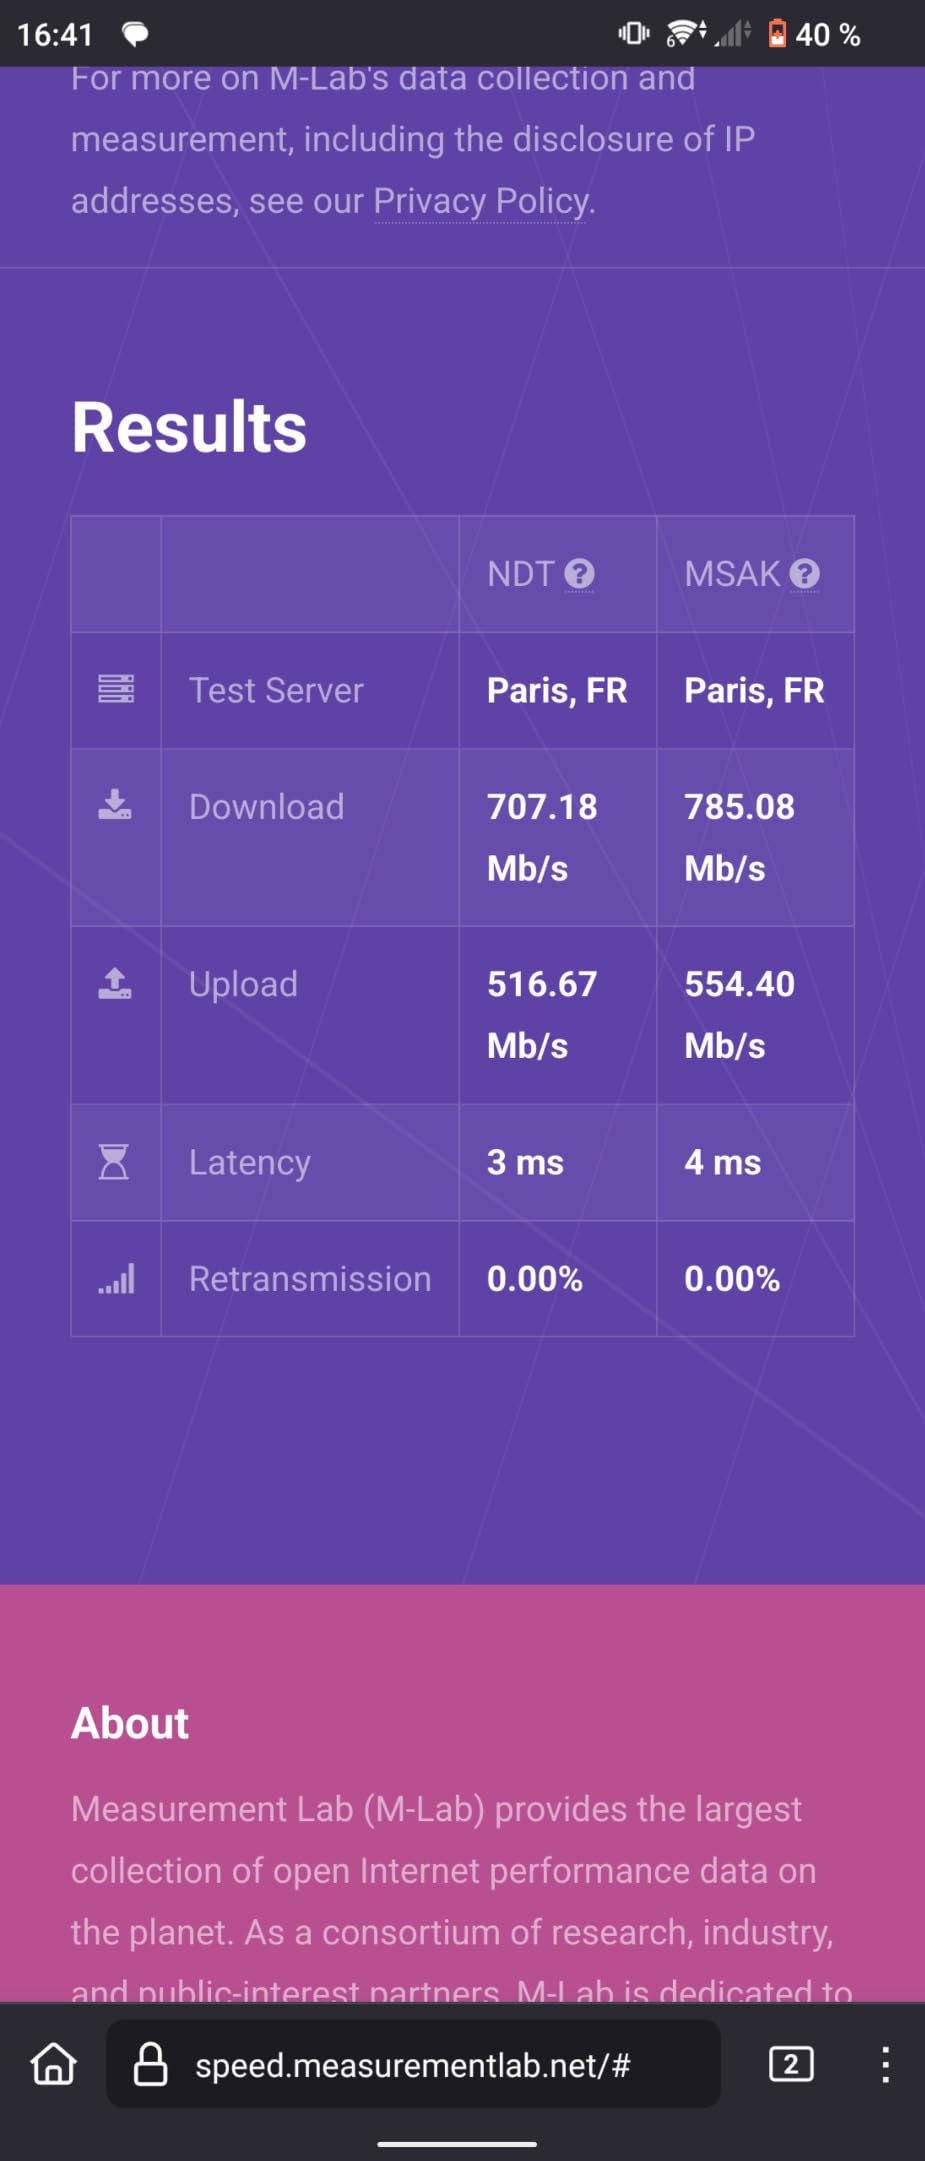Click the speed.measurementlab.net address bar
The image size is (925, 2161).
415,2065
